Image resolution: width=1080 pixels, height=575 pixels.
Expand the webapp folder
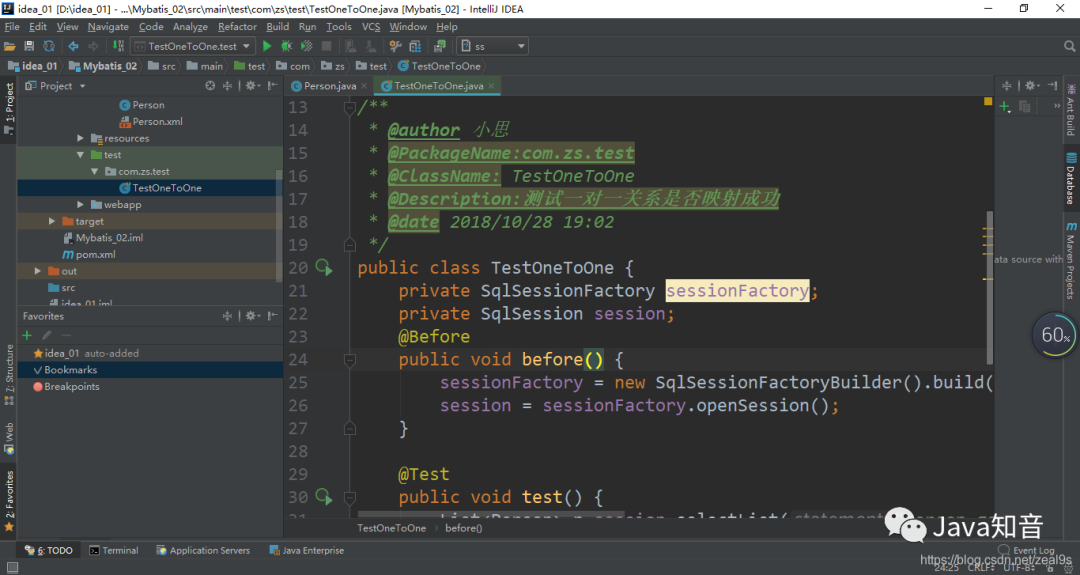coord(81,205)
